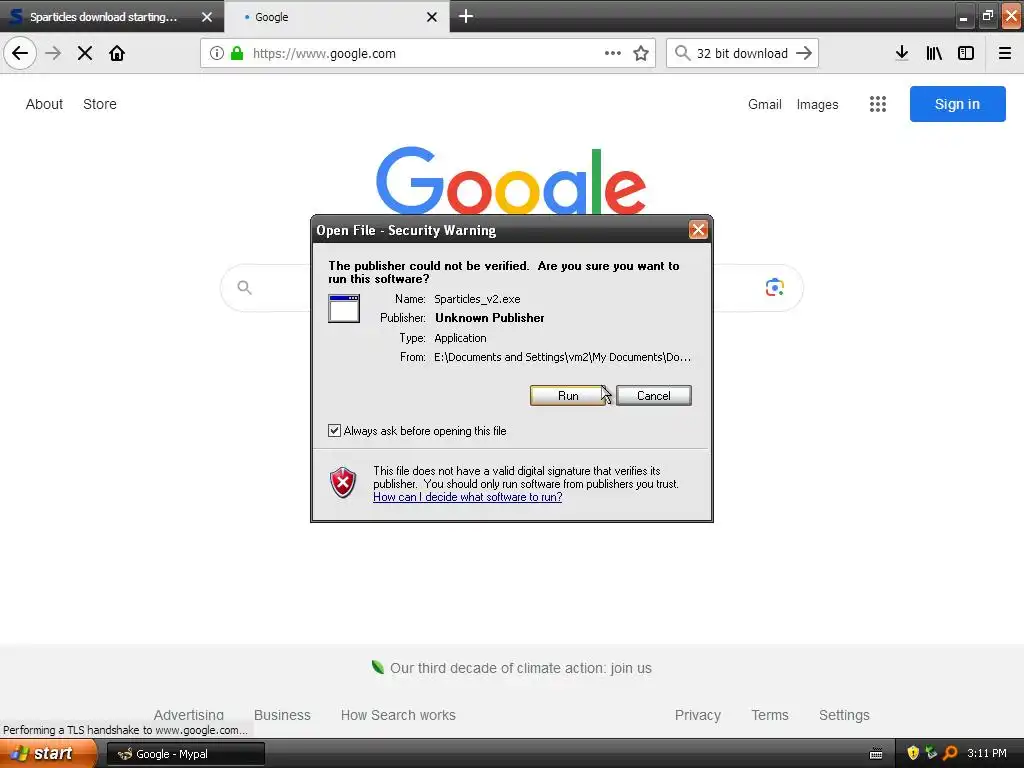Image resolution: width=1024 pixels, height=768 pixels.
Task: Click the 3:11 PM clock
Action: [x=987, y=753]
